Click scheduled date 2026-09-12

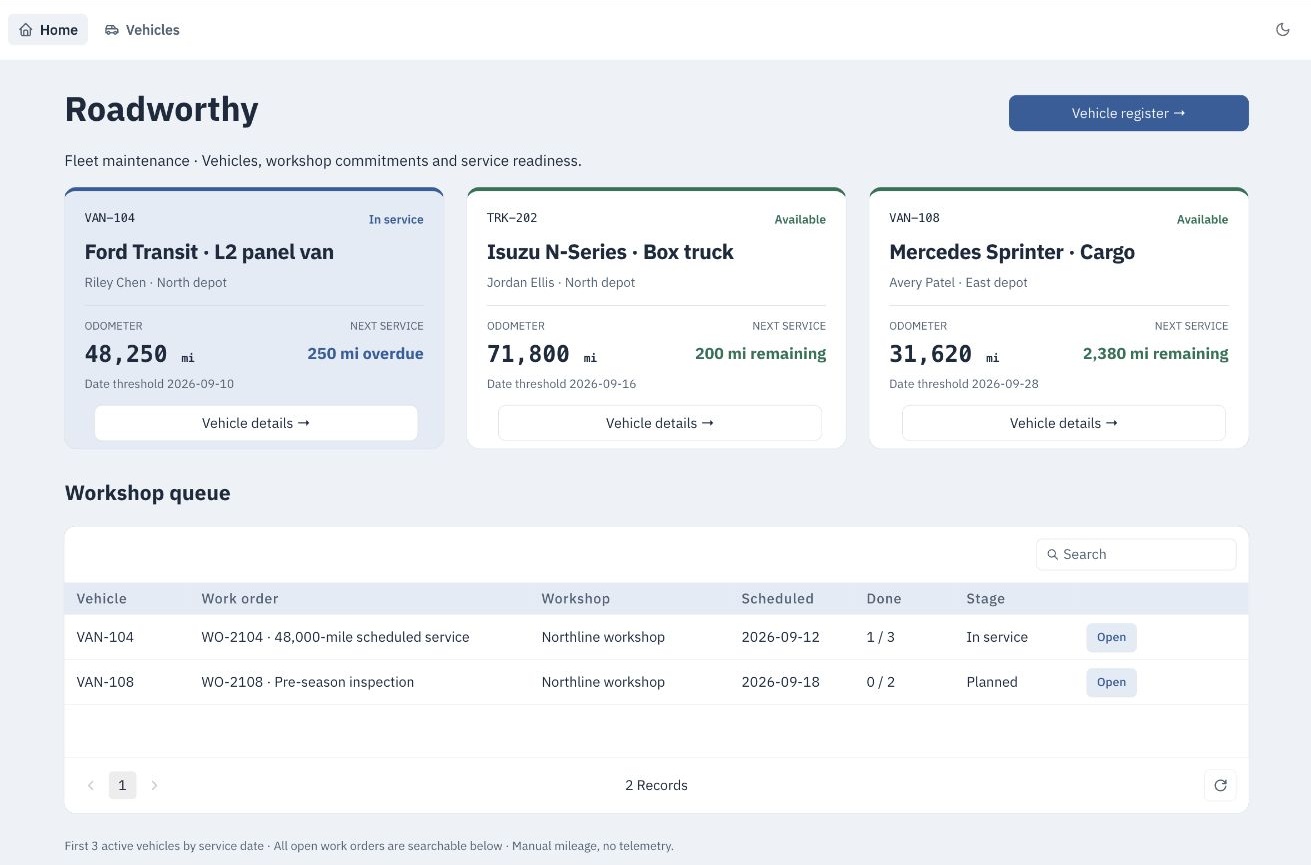(x=780, y=637)
